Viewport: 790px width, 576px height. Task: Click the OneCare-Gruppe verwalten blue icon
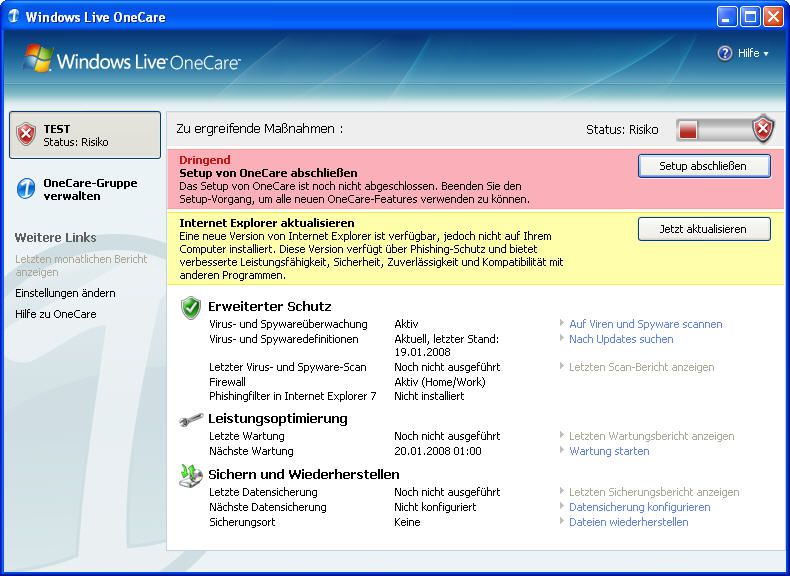tap(26, 188)
